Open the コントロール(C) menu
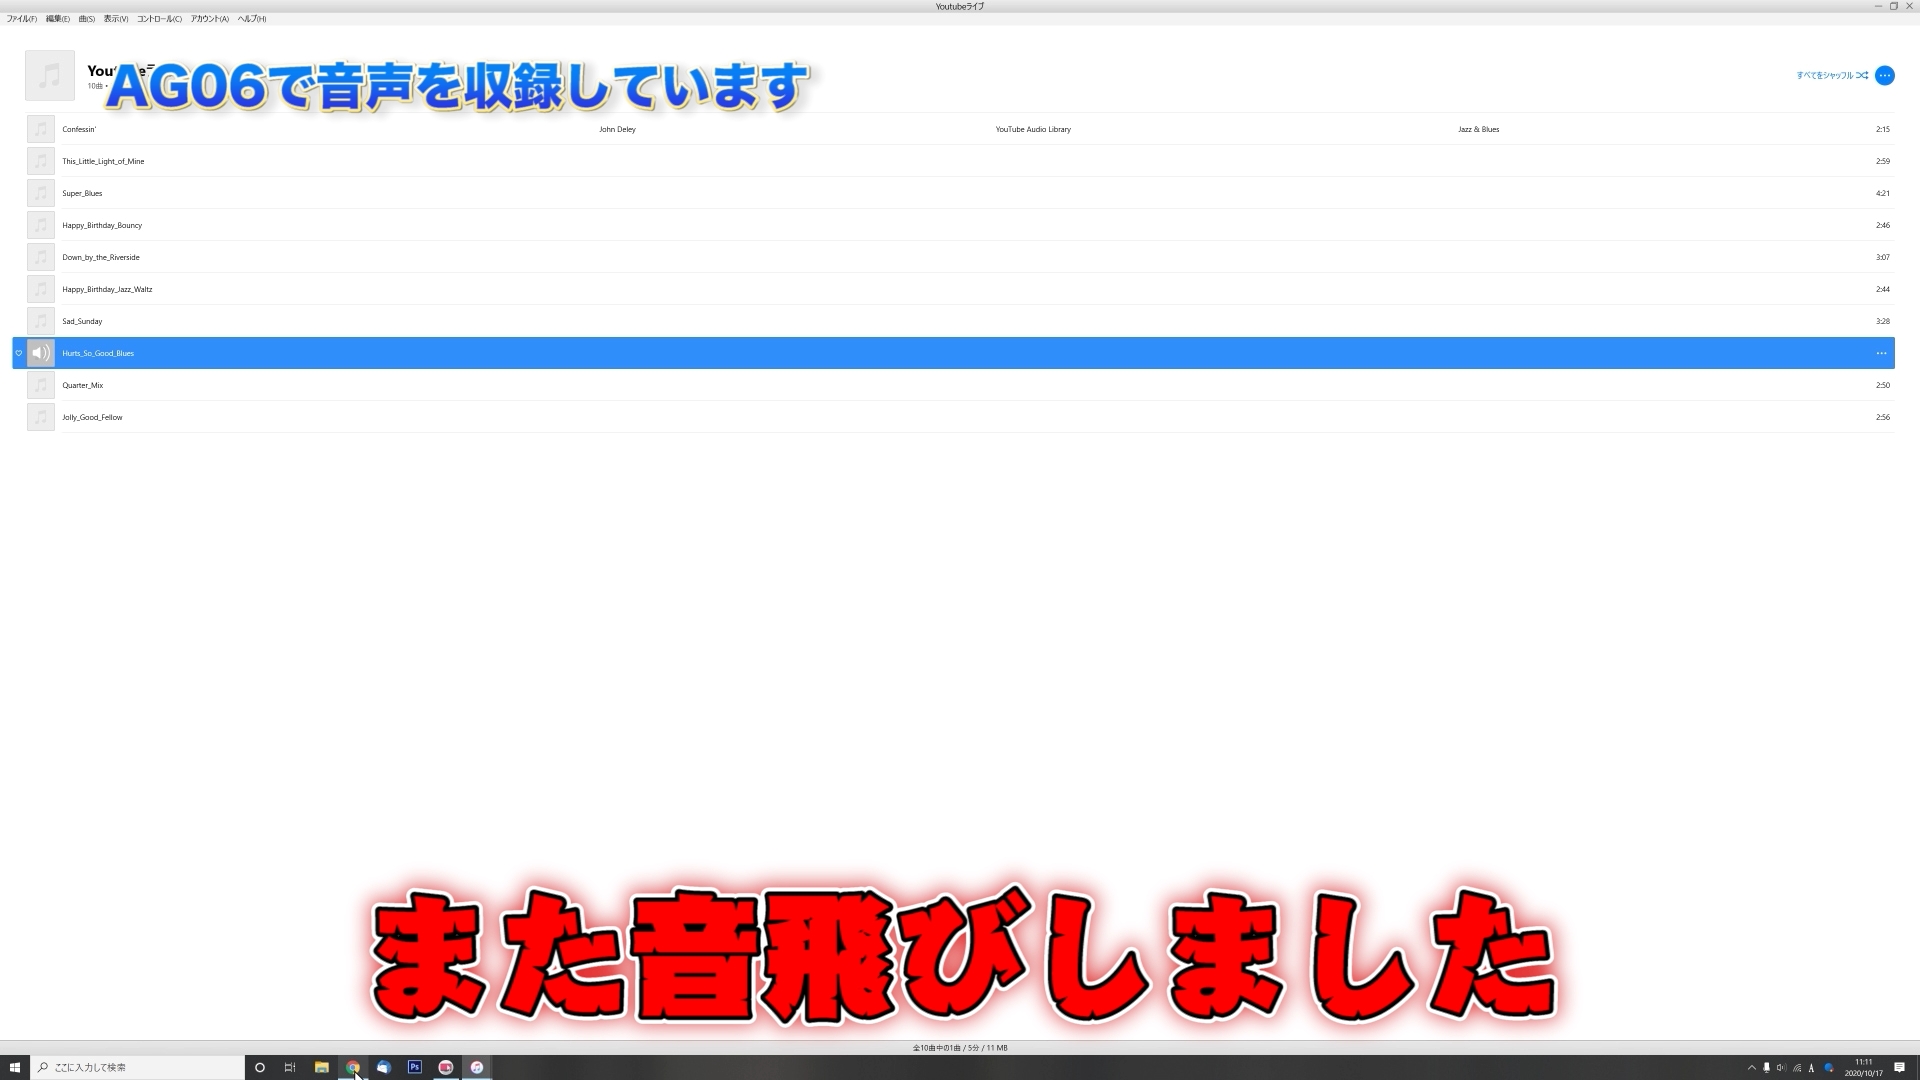The width and height of the screenshot is (1920, 1080). 159,19
